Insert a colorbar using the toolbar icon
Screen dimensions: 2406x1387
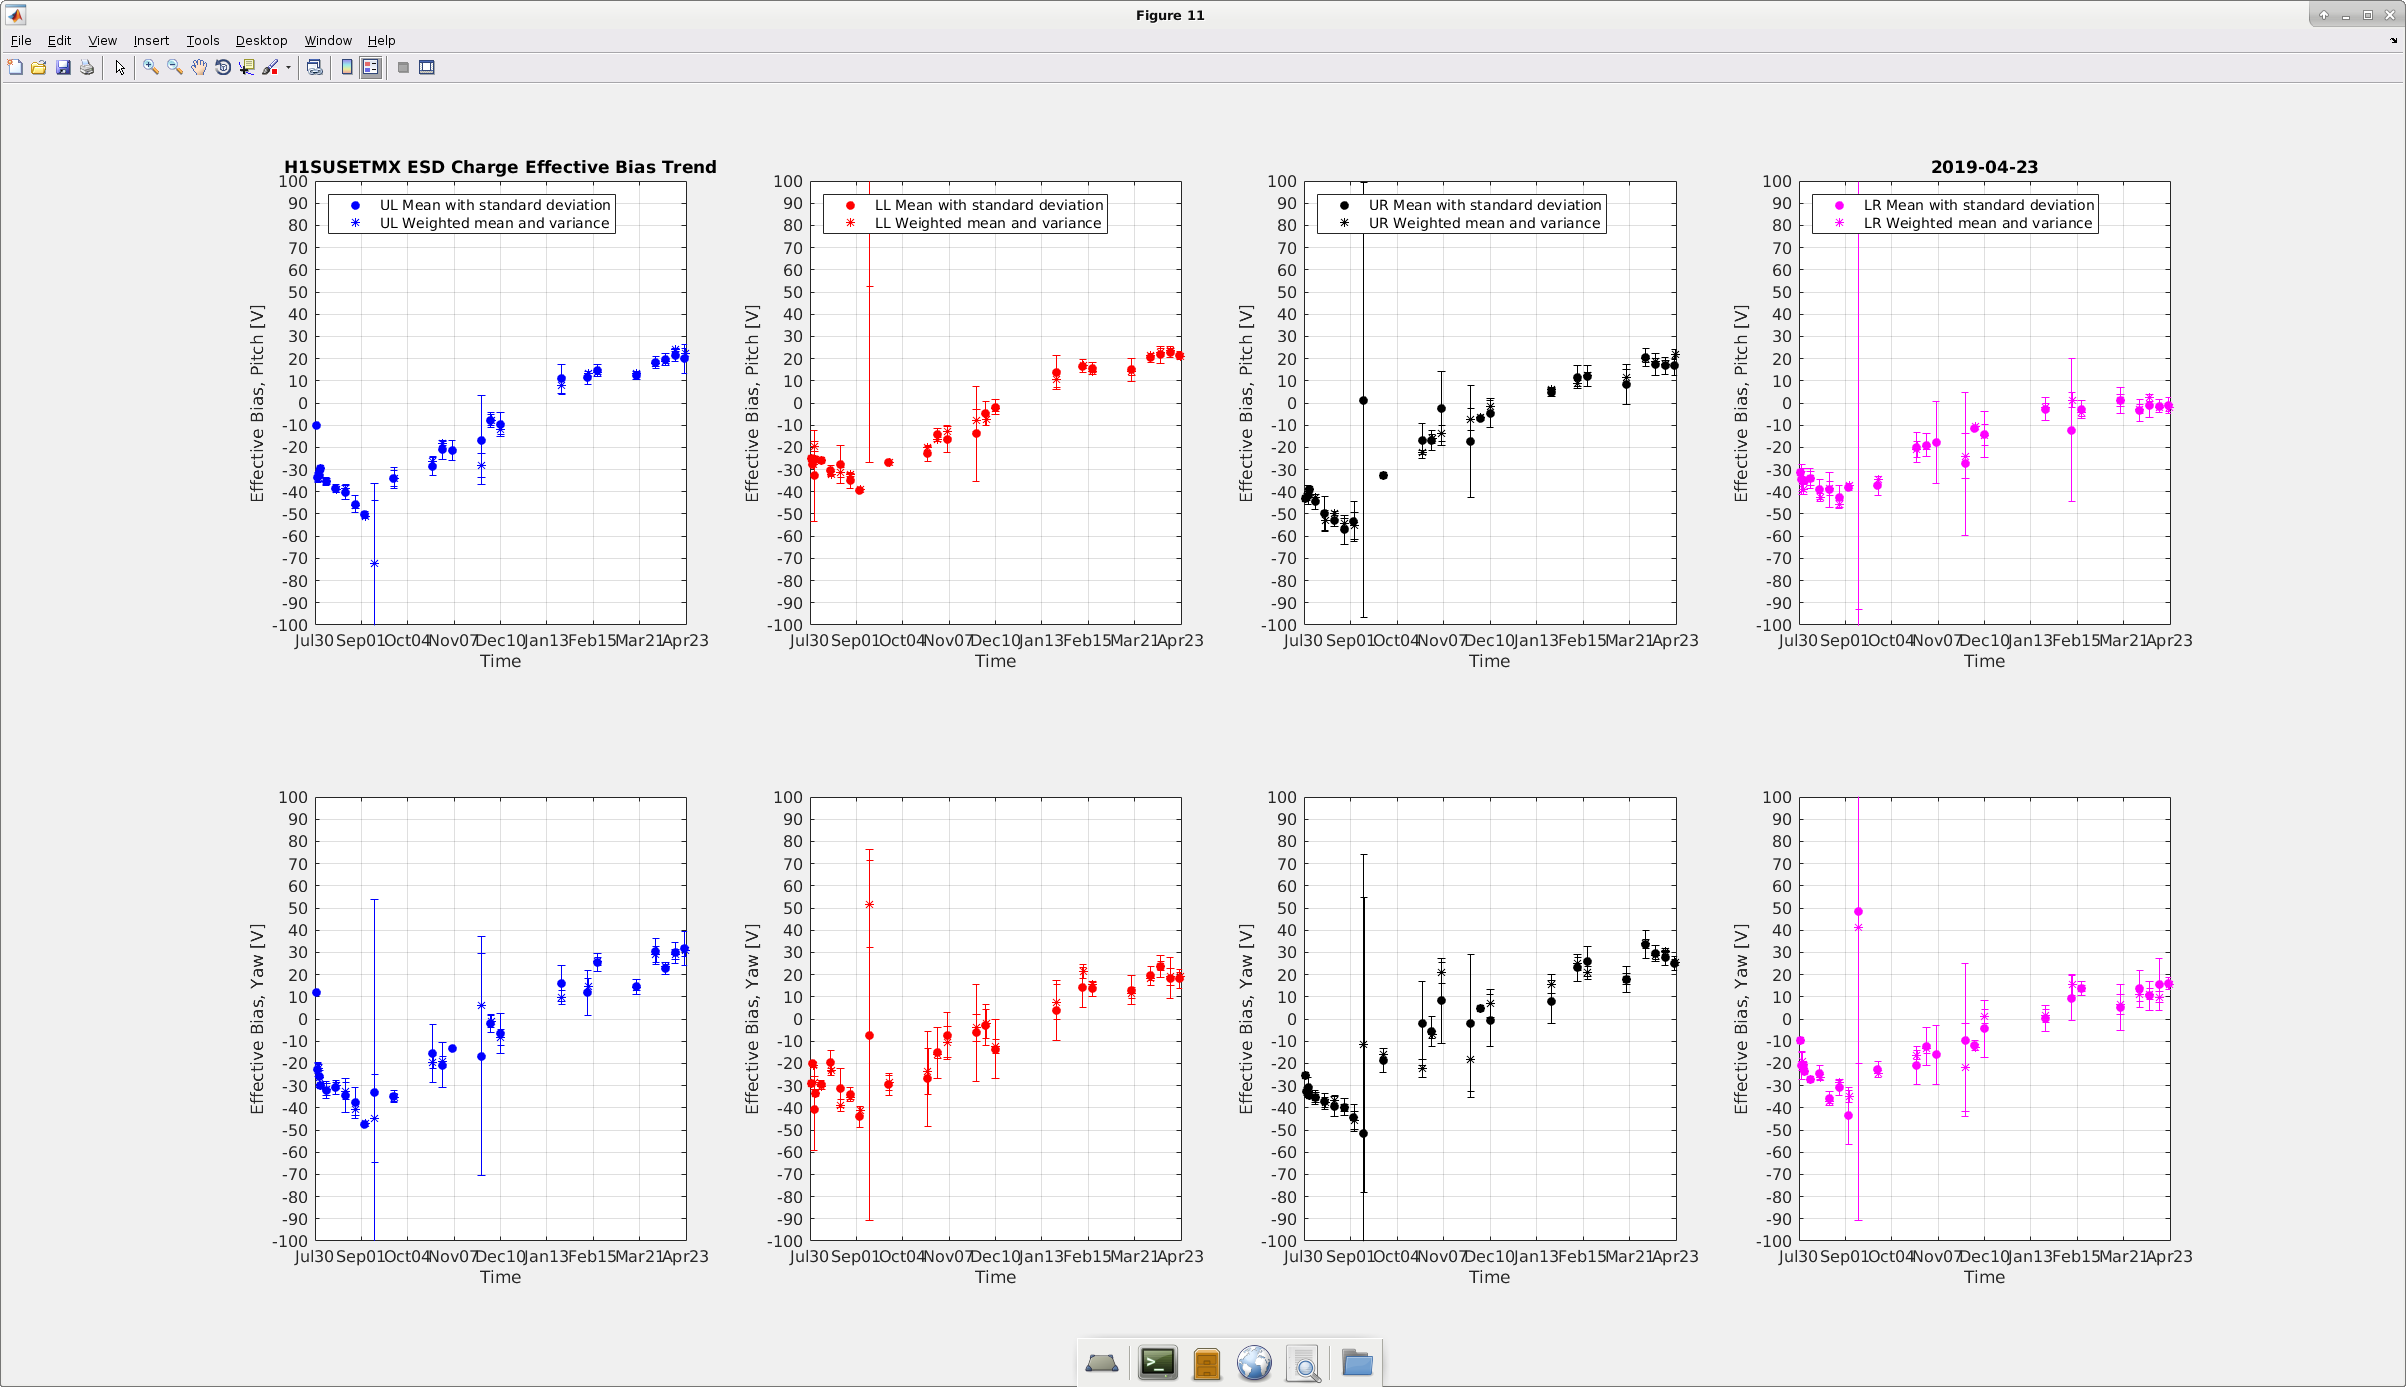[x=347, y=68]
